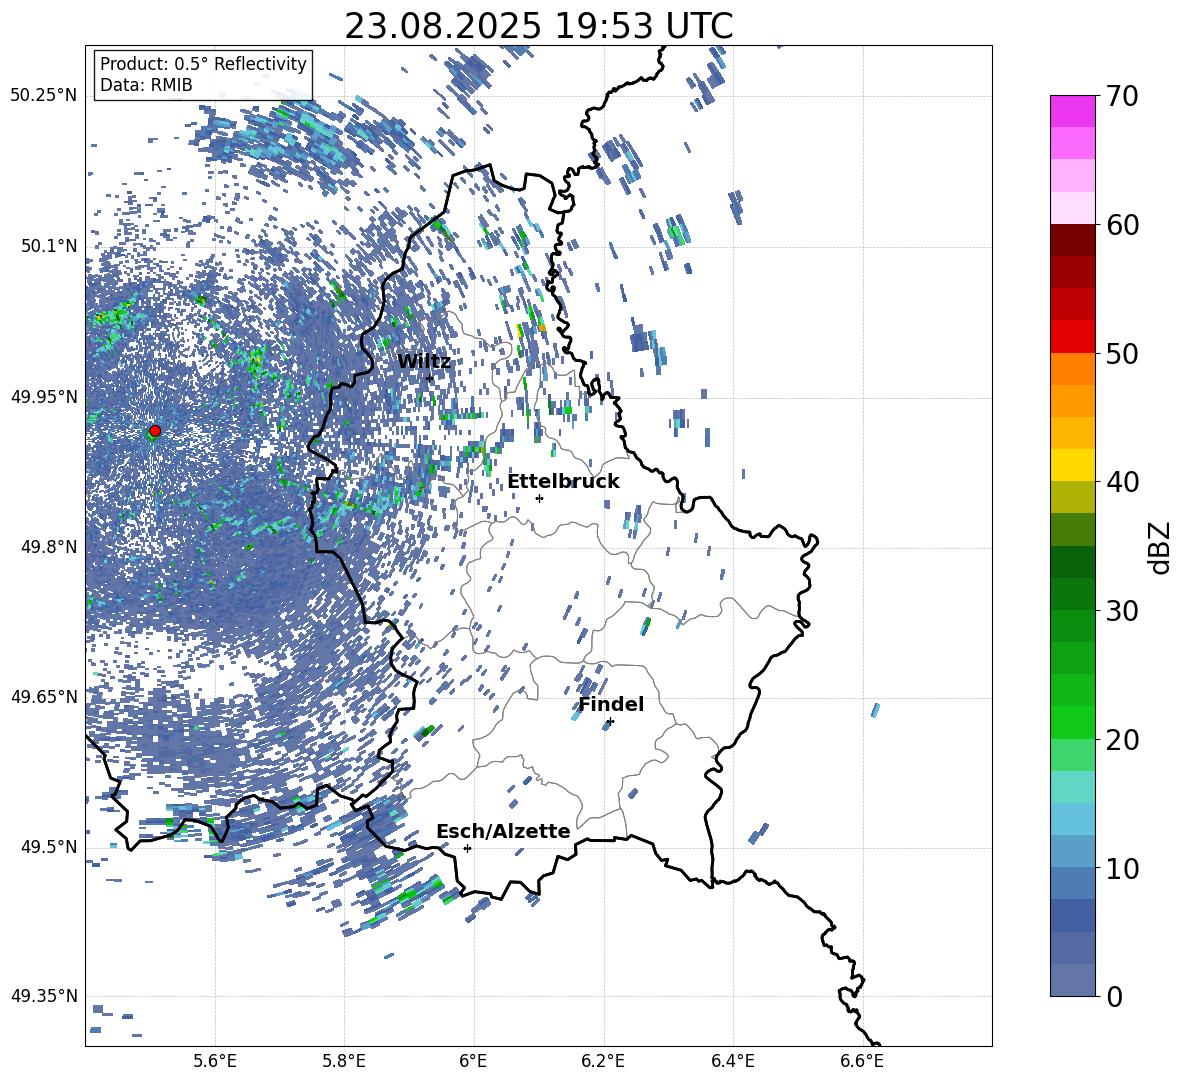Click the magenta top colorbar segment
Viewport: 1184px width, 1081px height.
1072,111
